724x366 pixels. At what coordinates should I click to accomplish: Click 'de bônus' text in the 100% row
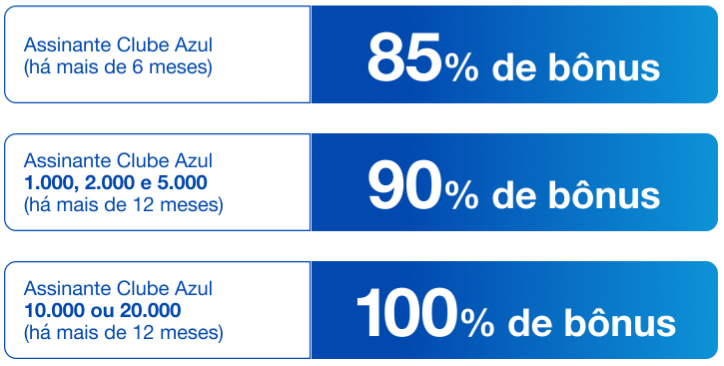[591, 324]
